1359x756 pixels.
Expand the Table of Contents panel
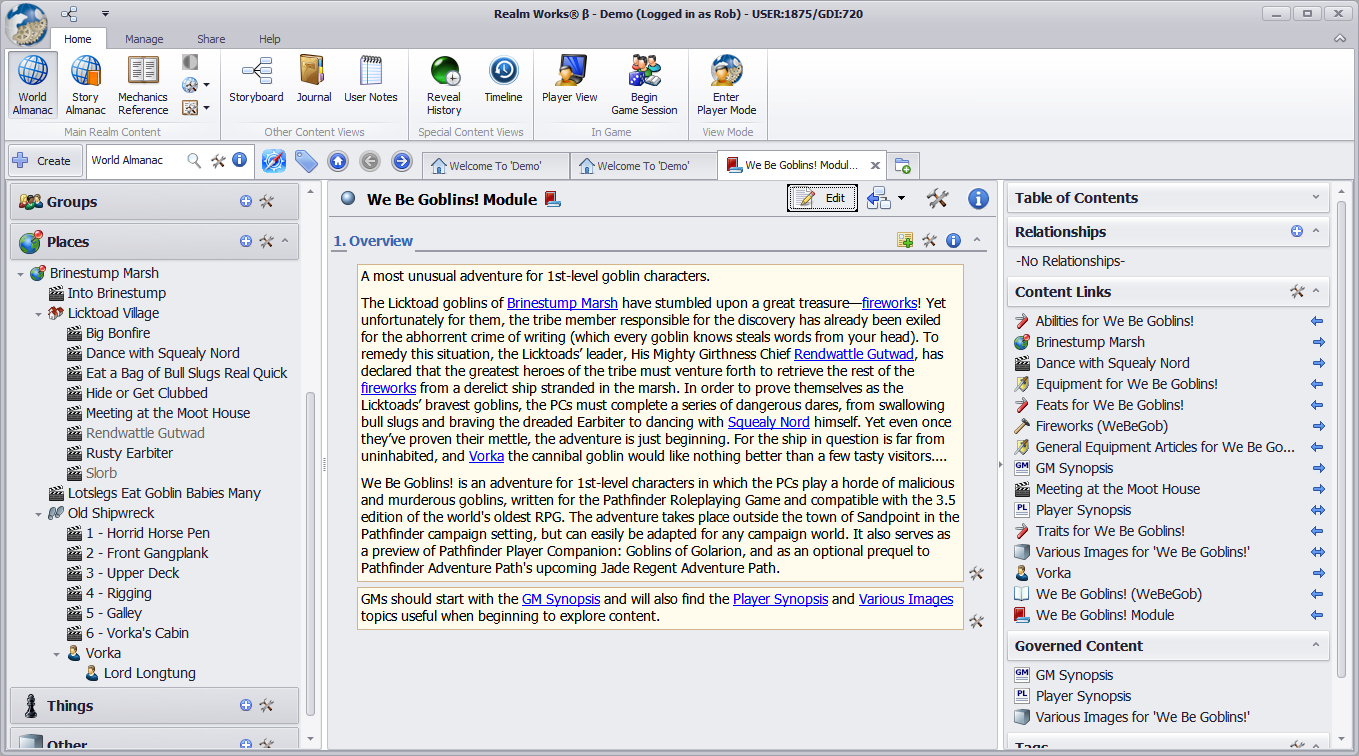point(1316,197)
